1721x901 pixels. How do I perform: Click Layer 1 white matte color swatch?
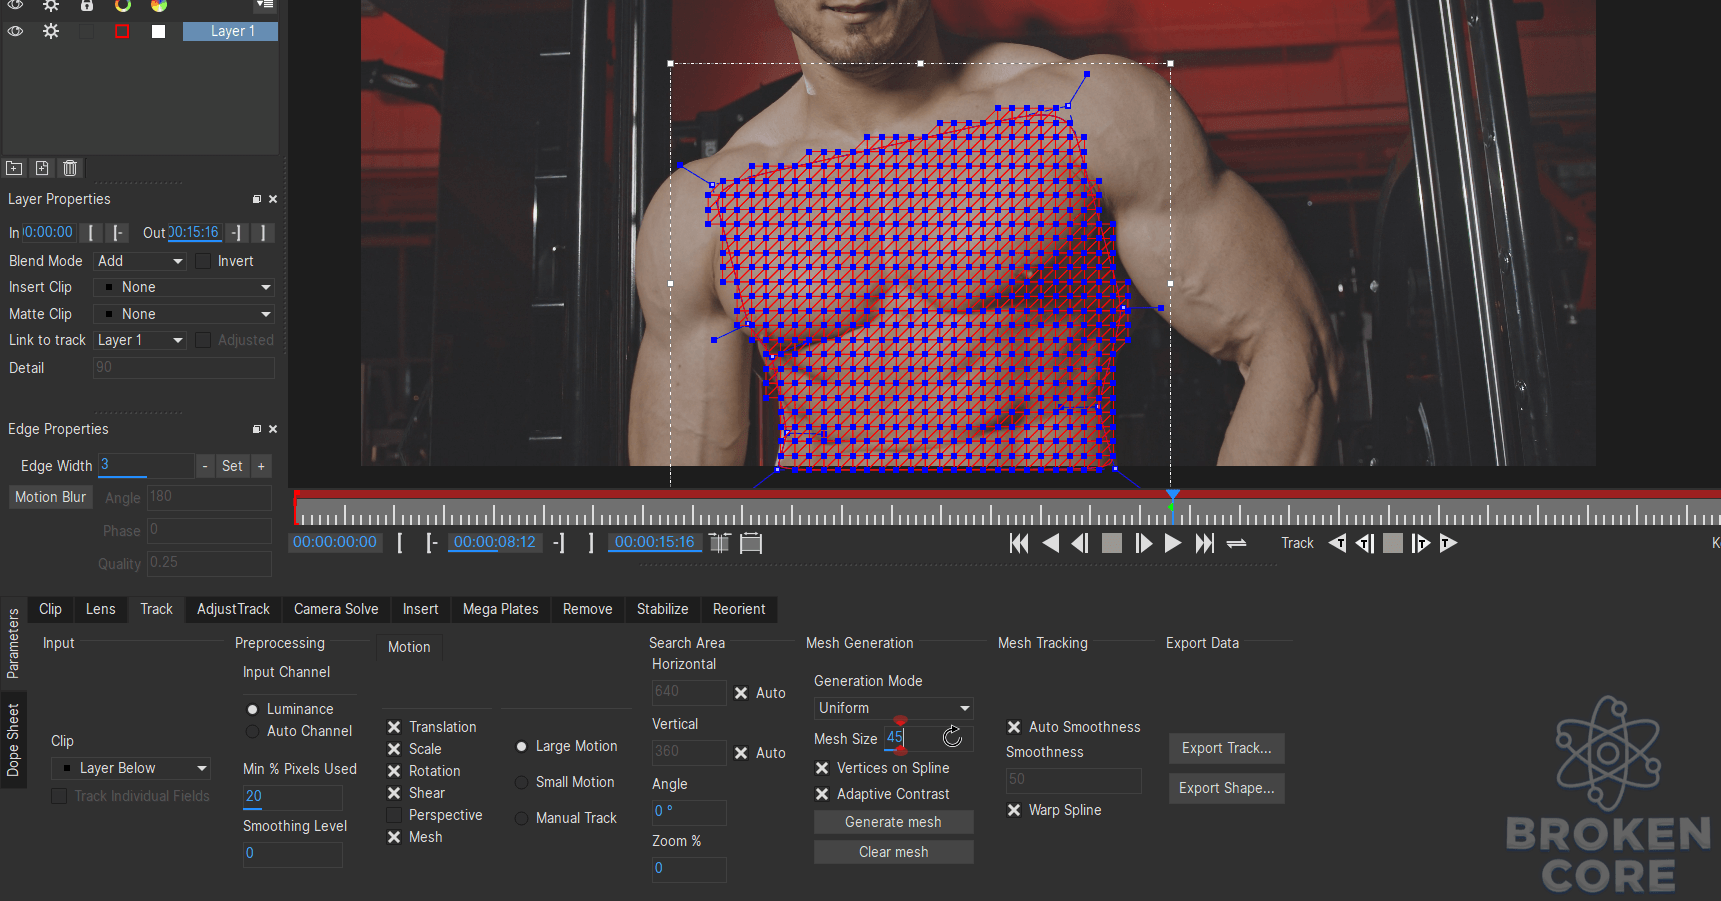tap(158, 31)
